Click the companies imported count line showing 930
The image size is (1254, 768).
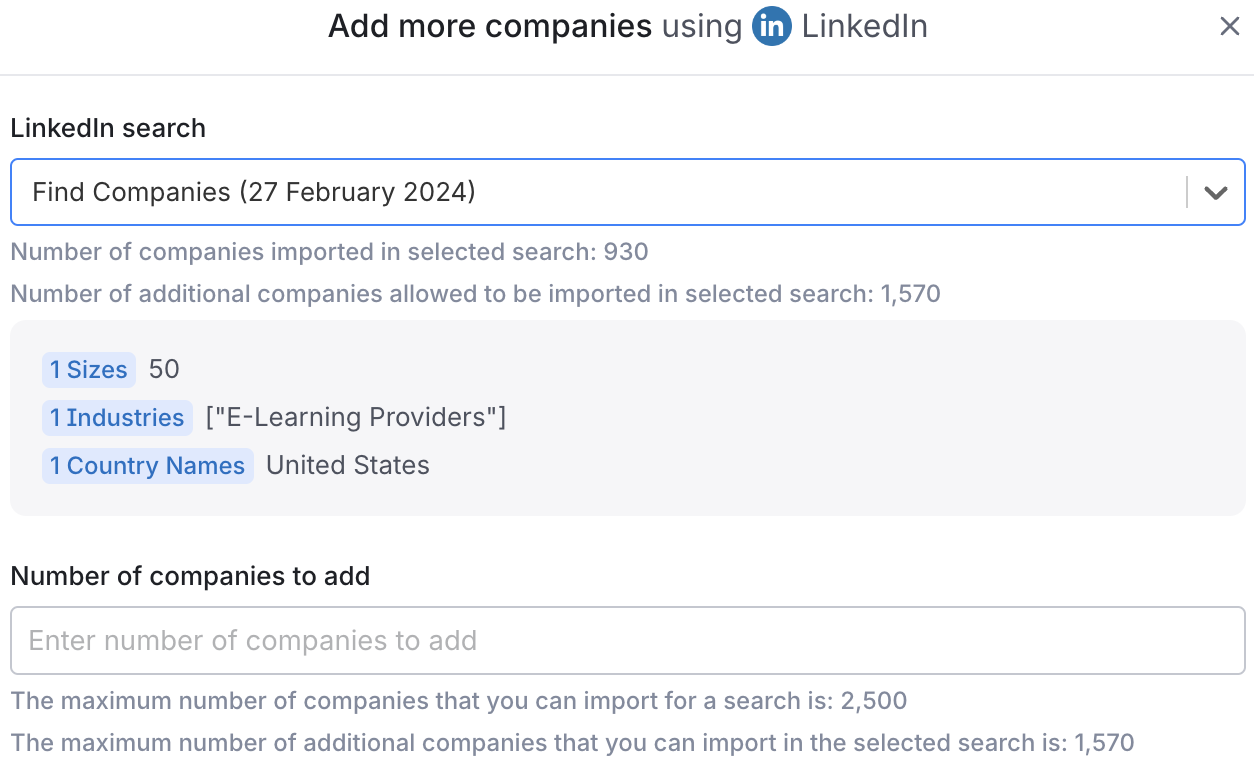[x=329, y=252]
